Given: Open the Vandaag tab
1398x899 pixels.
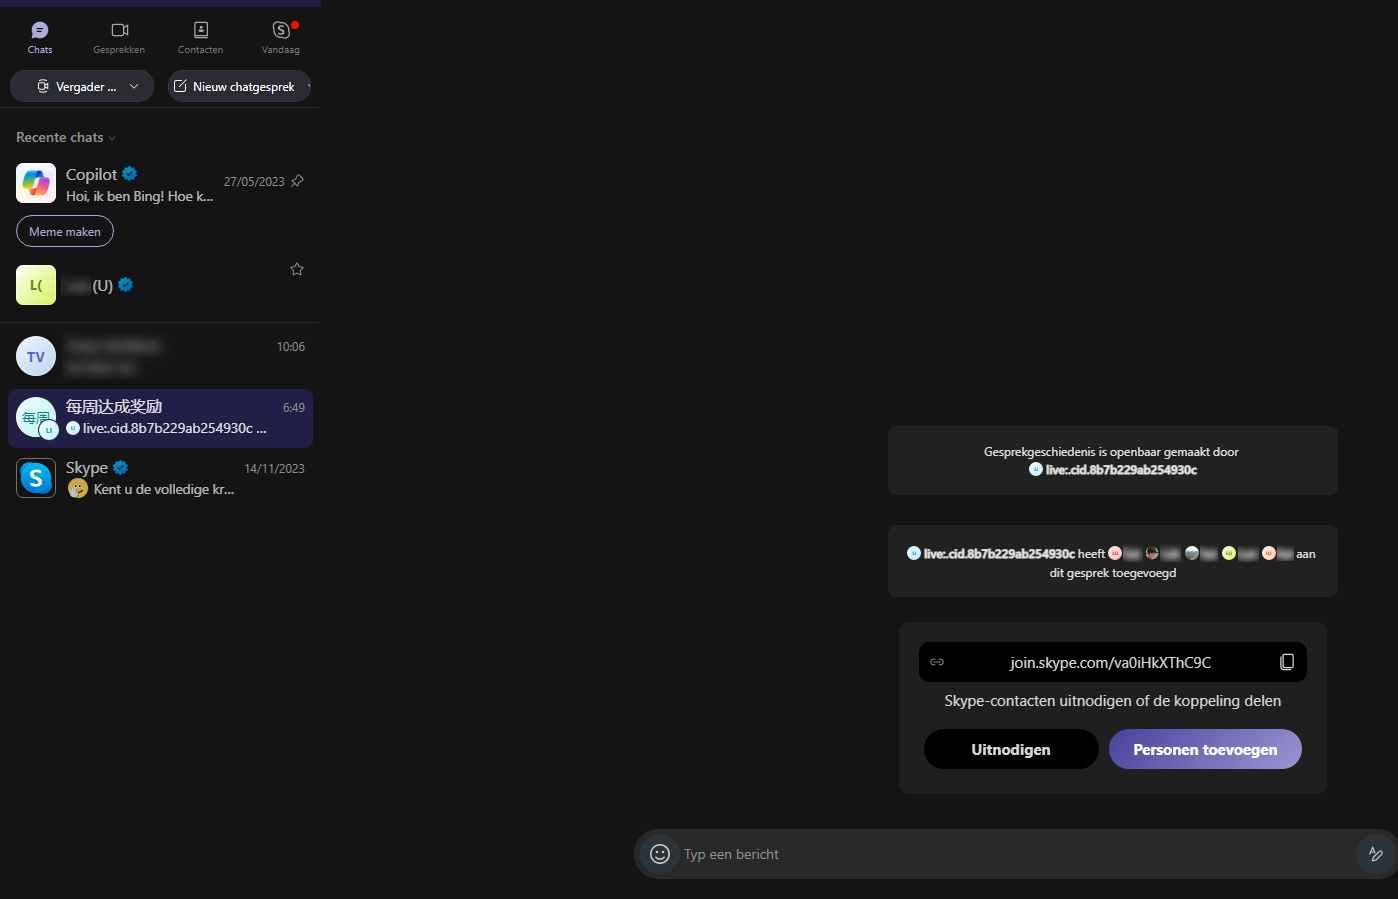Looking at the screenshot, I should [x=281, y=38].
